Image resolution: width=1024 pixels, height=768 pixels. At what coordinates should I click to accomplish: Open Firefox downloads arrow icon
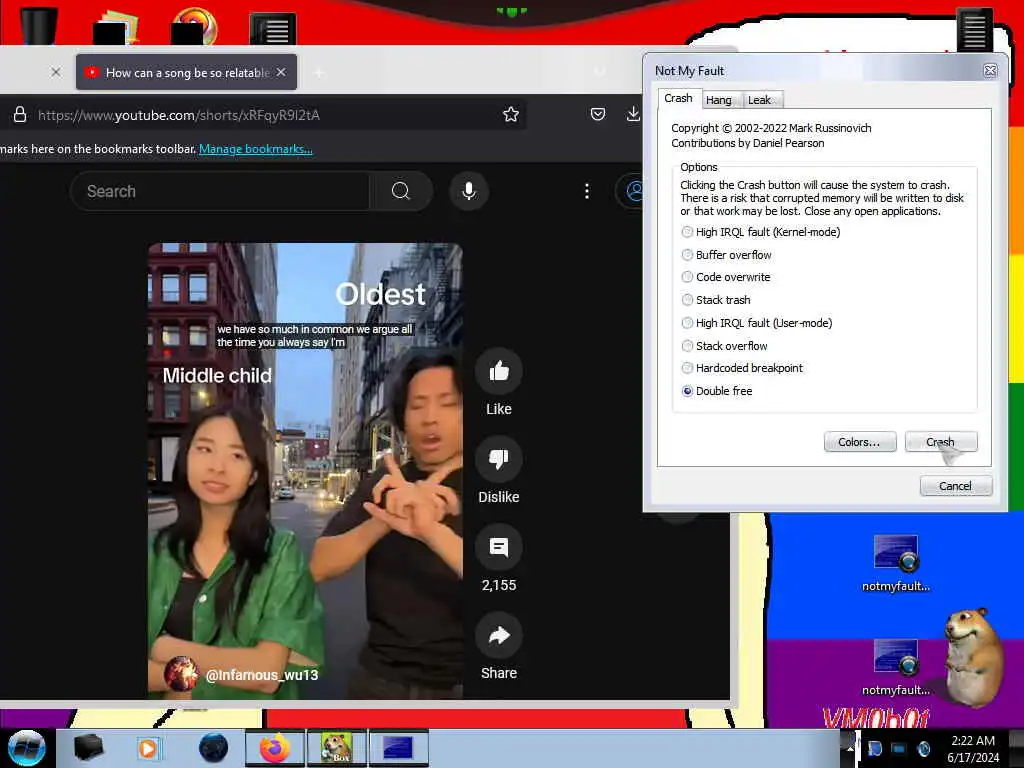pyautogui.click(x=633, y=114)
